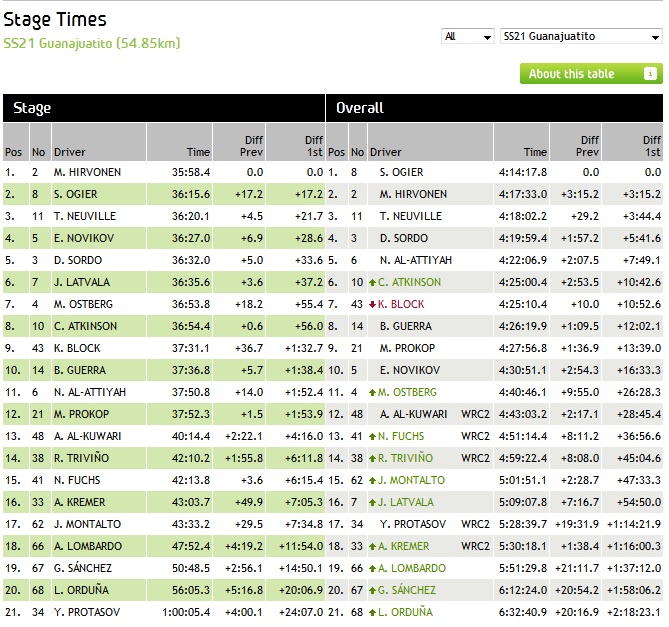669x627 pixels.
Task: Click the up arrow next to M. Ostberg
Action: (x=373, y=392)
